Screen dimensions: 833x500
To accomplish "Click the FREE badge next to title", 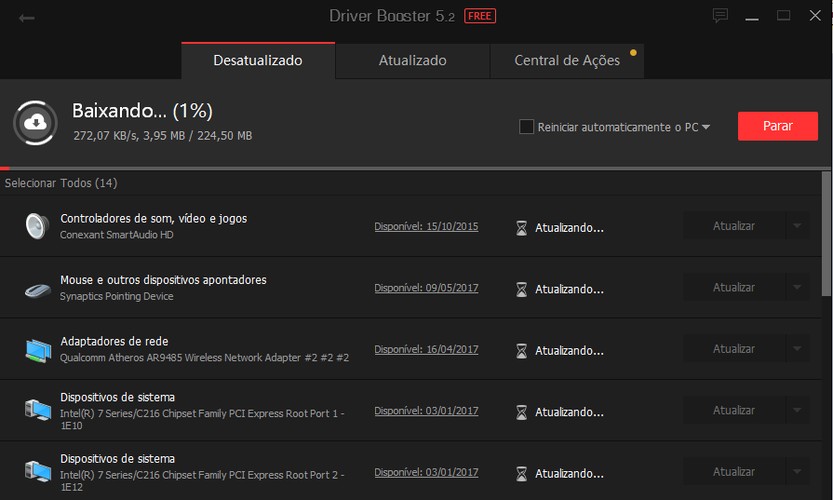I will [x=480, y=16].
